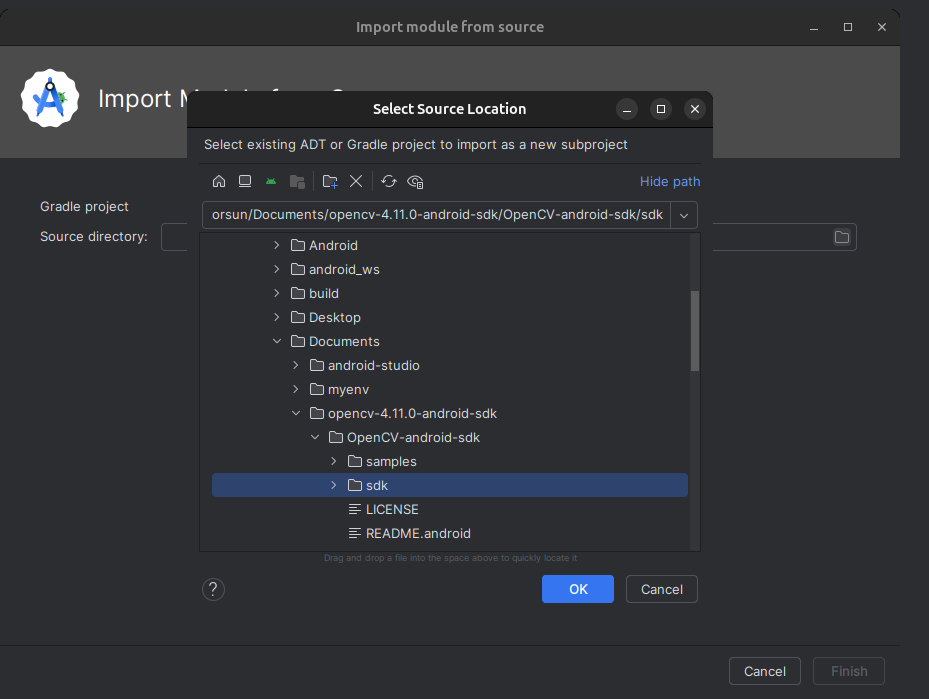Go to the home directory icon
929x699 pixels.
pos(219,181)
